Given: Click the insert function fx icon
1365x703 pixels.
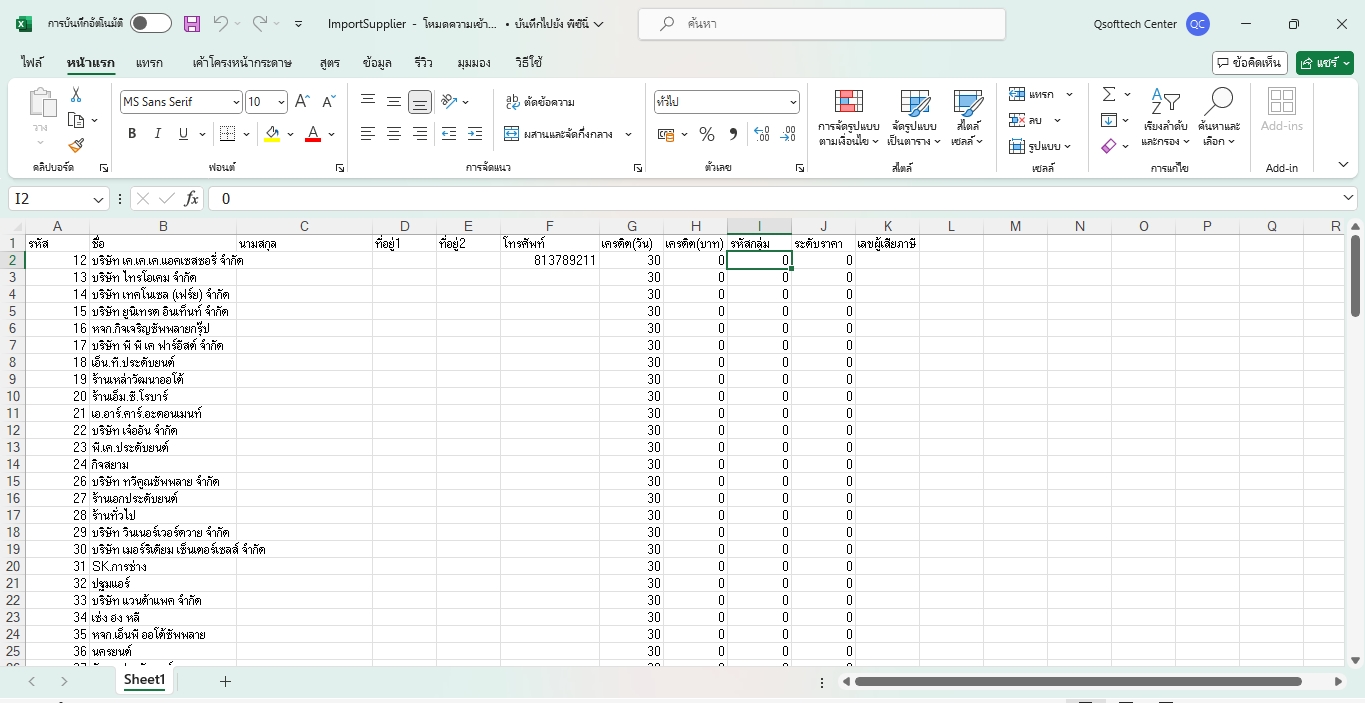Looking at the screenshot, I should pos(191,199).
